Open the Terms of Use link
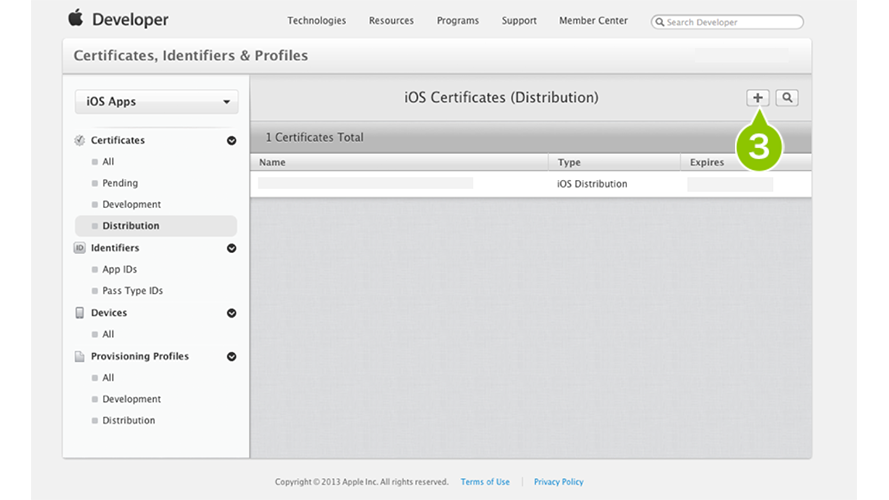The image size is (889, 500). point(485,482)
